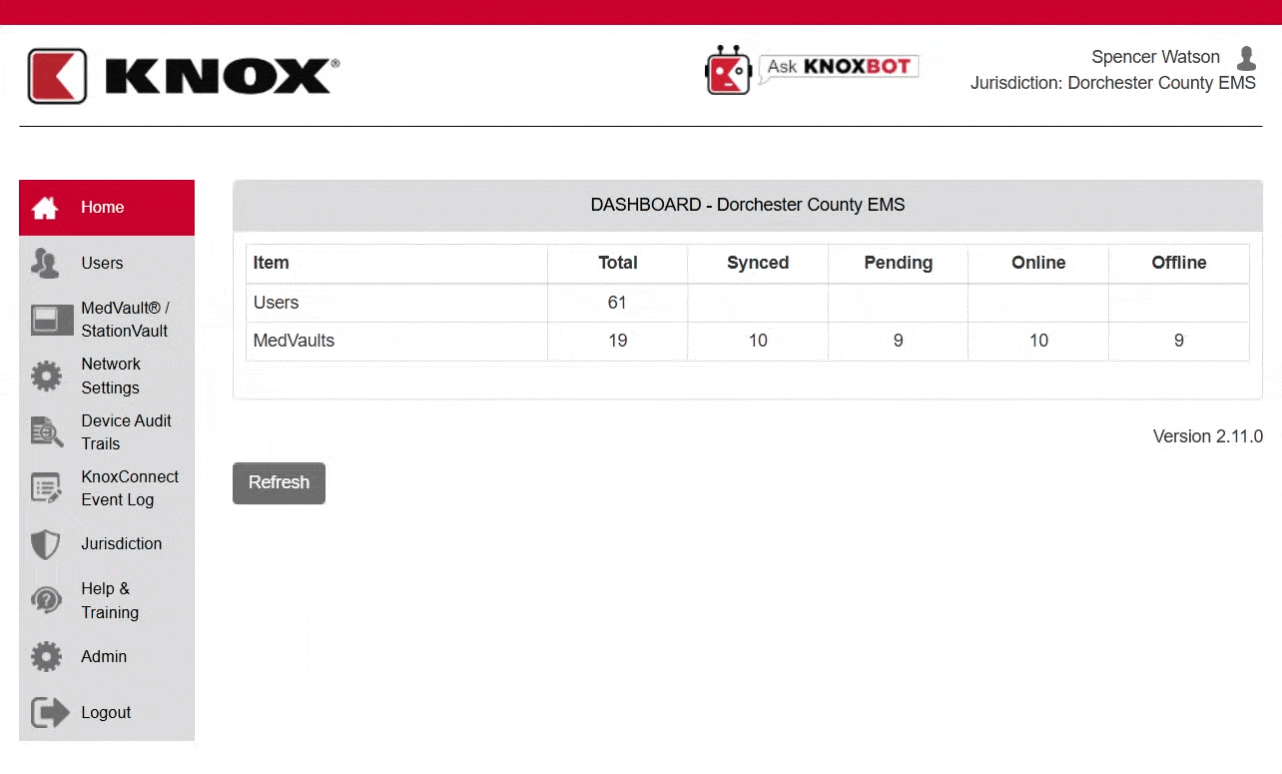Click the Users row label in table
1282x774 pixels.
tap(276, 302)
